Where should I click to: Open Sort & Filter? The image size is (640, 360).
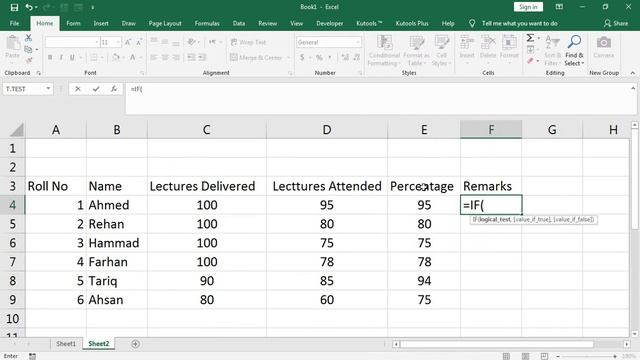coord(552,51)
